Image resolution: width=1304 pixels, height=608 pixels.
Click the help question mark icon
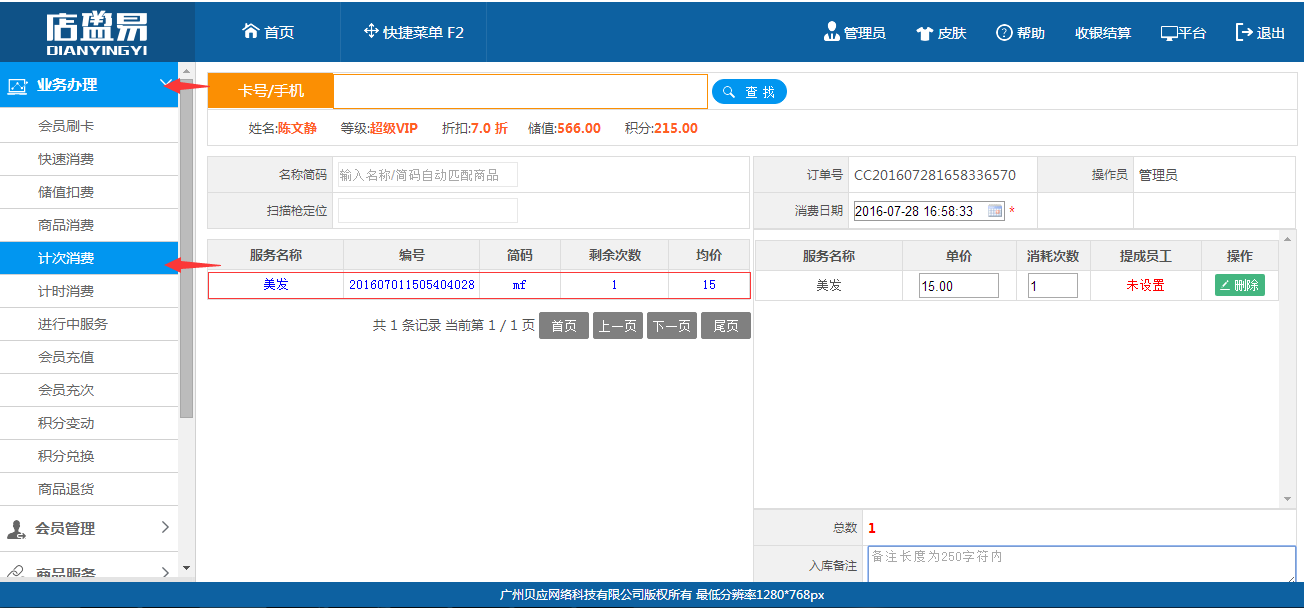pos(1004,32)
